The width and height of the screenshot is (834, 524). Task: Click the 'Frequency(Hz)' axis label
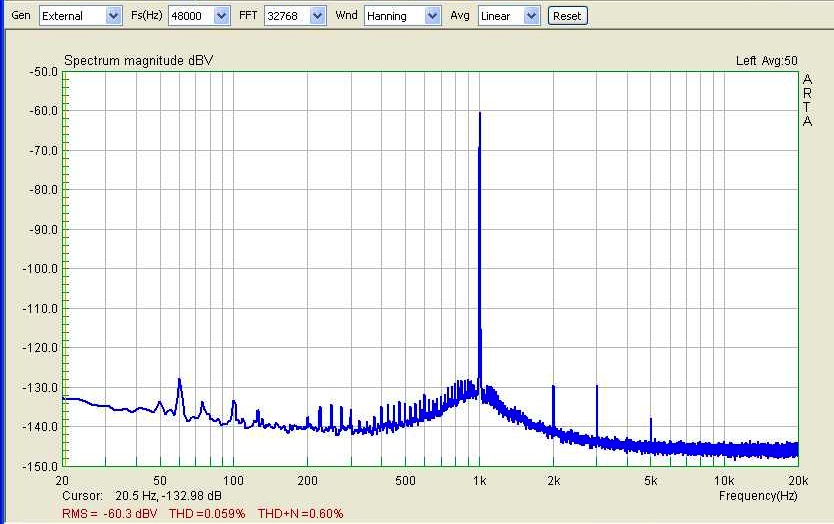[758, 496]
